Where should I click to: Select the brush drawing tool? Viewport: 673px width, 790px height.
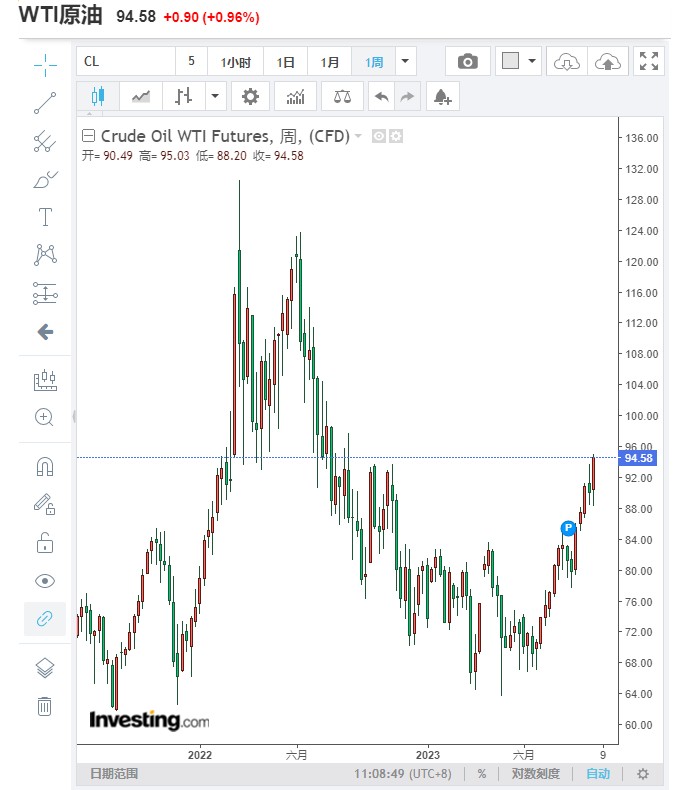[x=45, y=180]
